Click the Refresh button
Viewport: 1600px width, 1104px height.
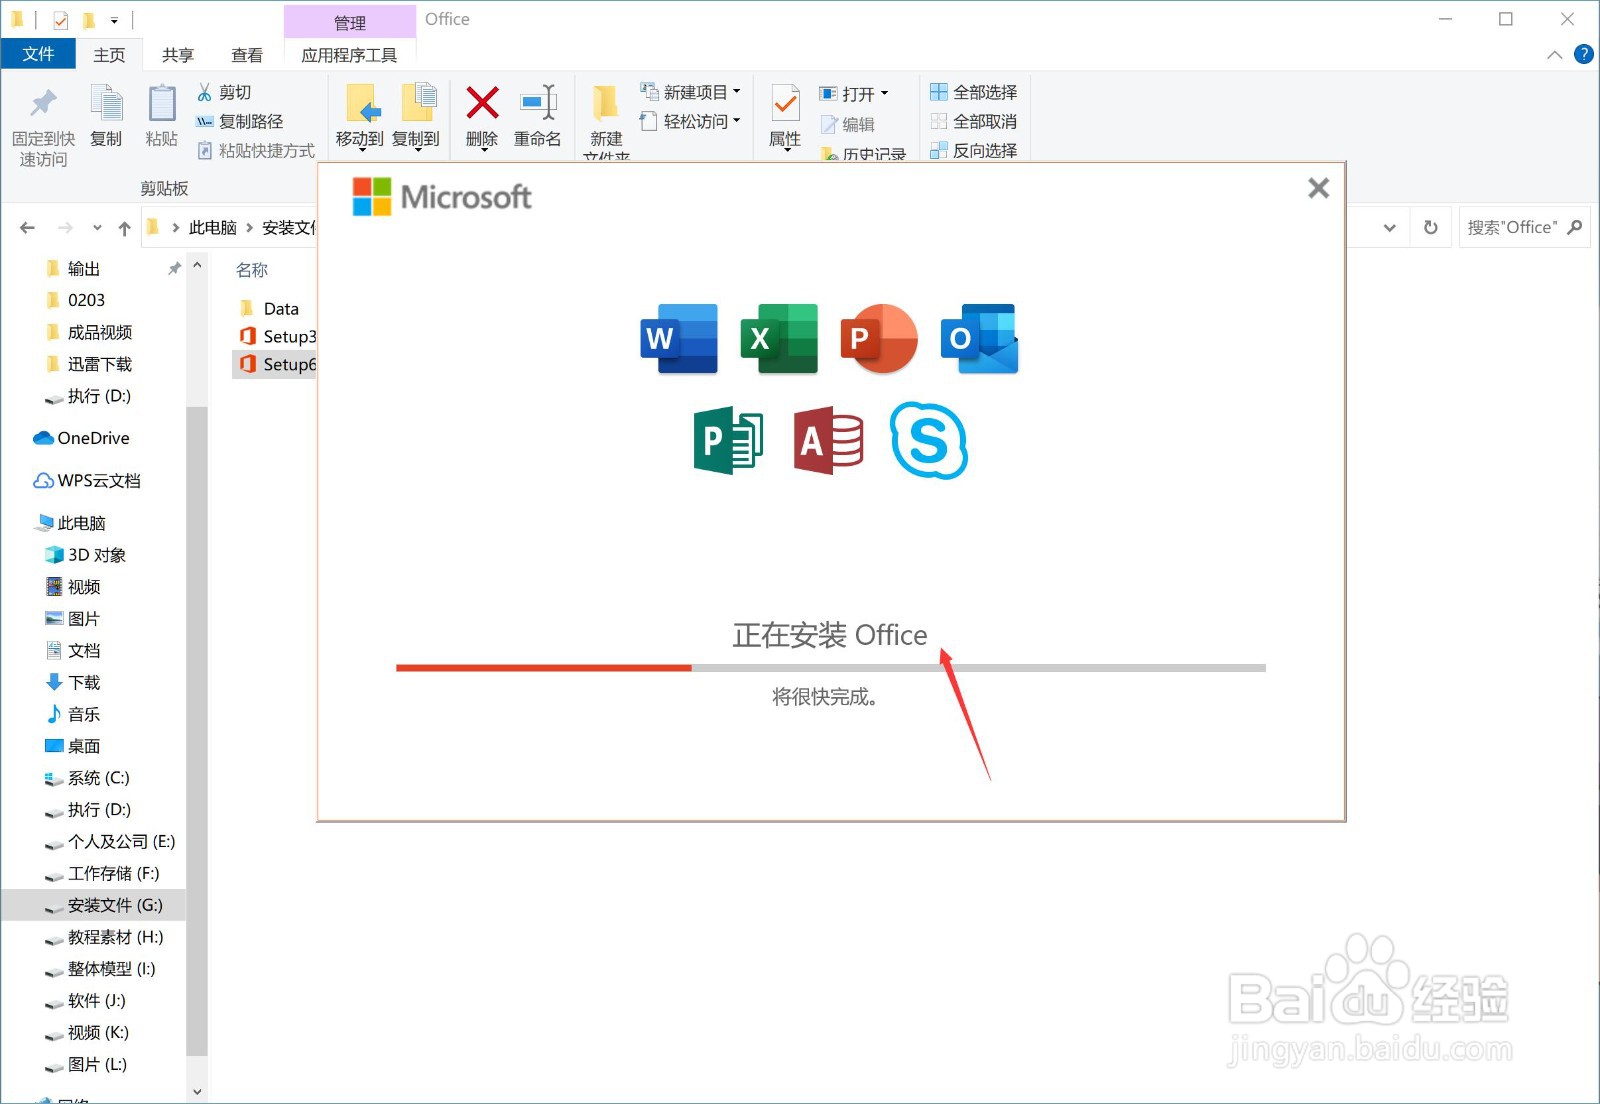pyautogui.click(x=1430, y=228)
